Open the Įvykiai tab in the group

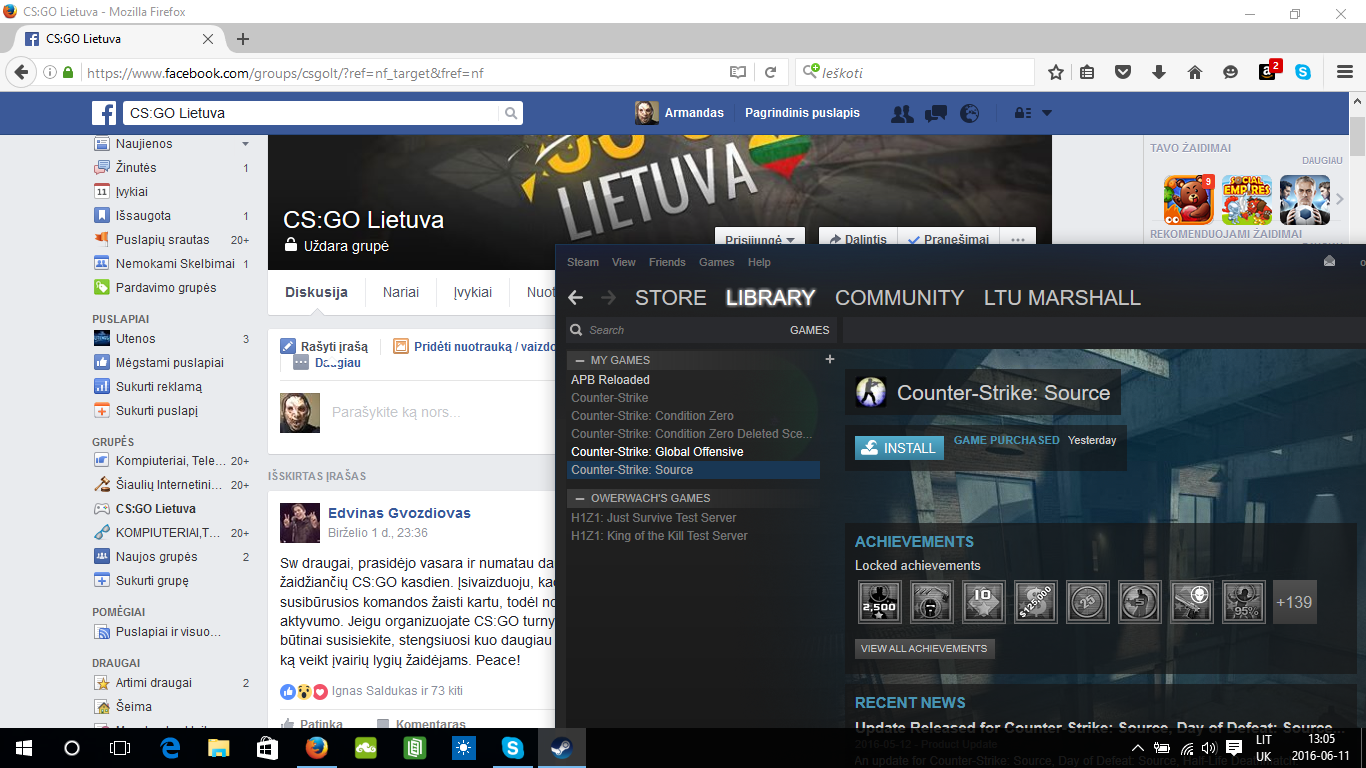[x=473, y=292]
